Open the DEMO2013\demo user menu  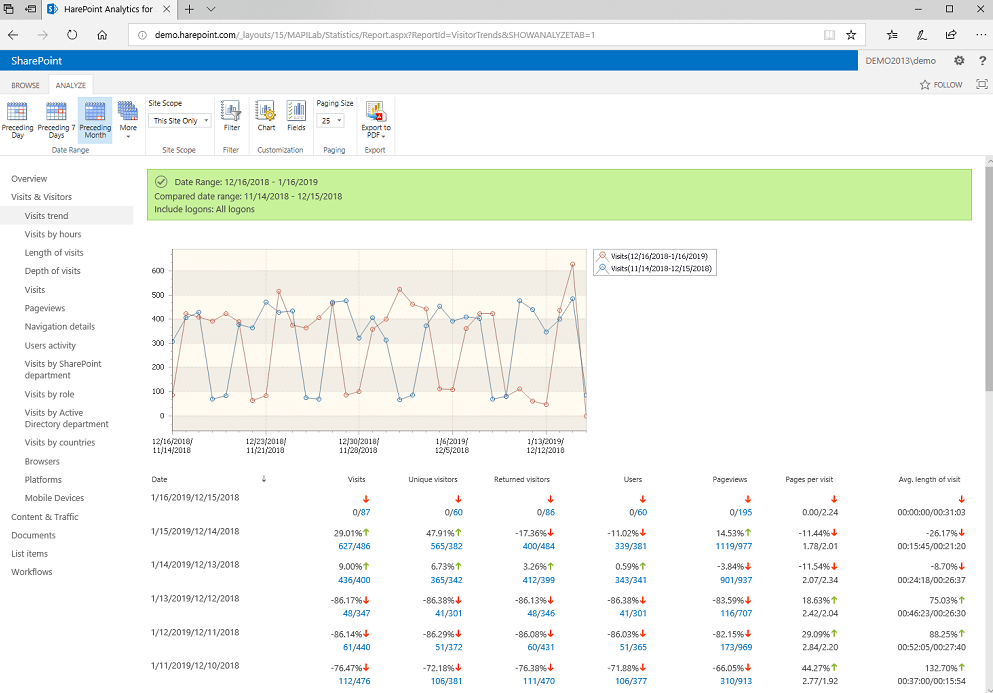click(x=901, y=61)
